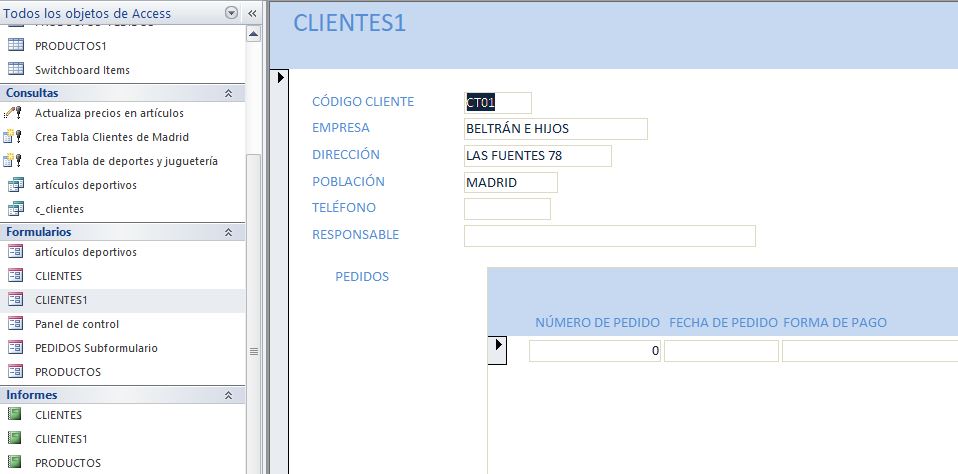Click the PEDIDOS Subformulario form icon
The width and height of the screenshot is (958, 474).
16,348
